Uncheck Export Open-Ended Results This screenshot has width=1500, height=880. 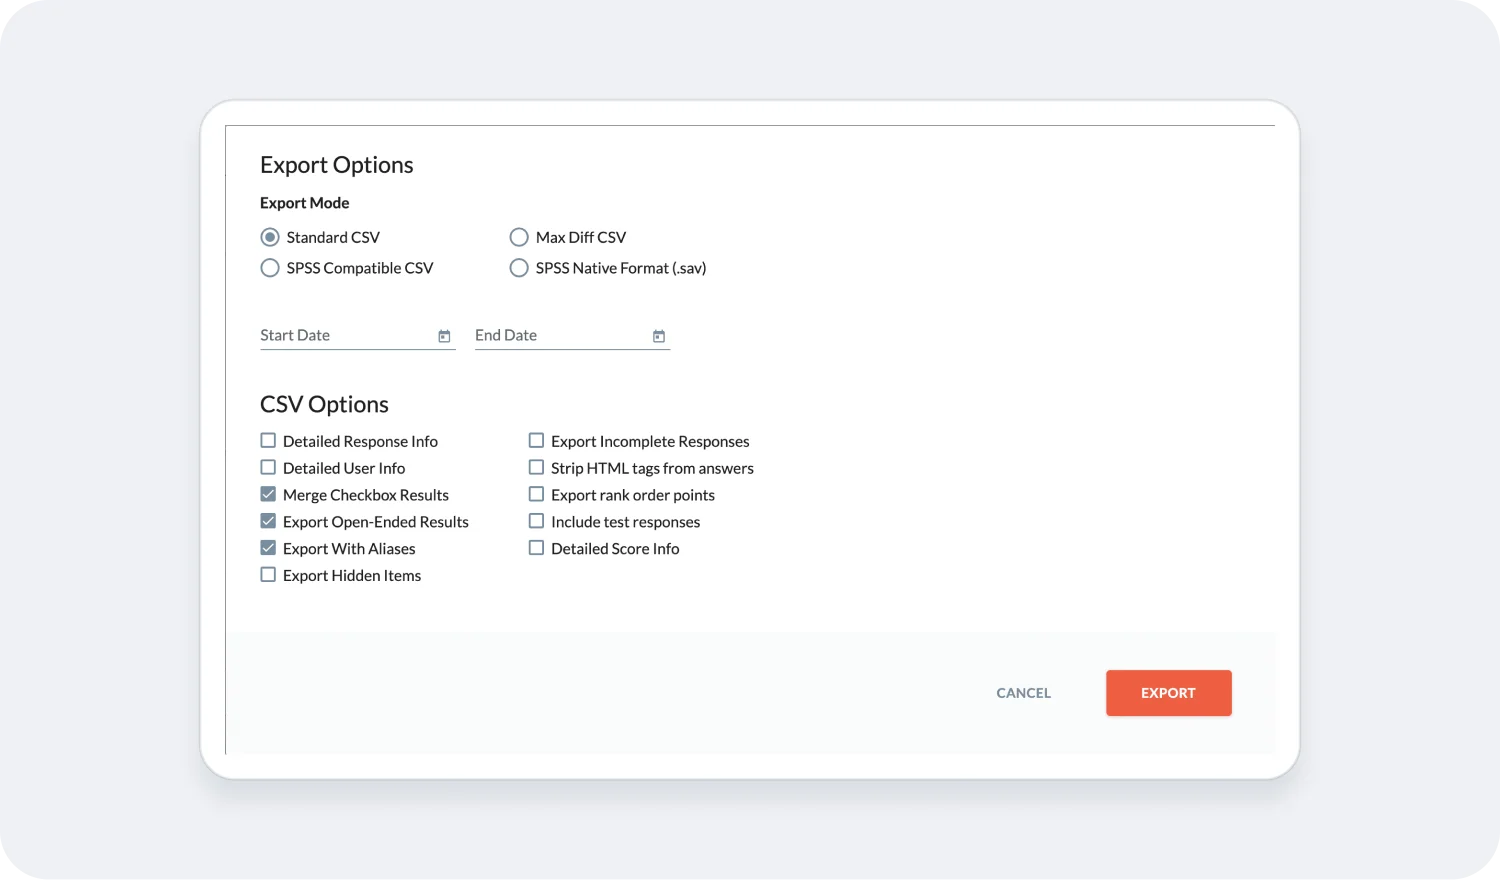click(x=267, y=520)
